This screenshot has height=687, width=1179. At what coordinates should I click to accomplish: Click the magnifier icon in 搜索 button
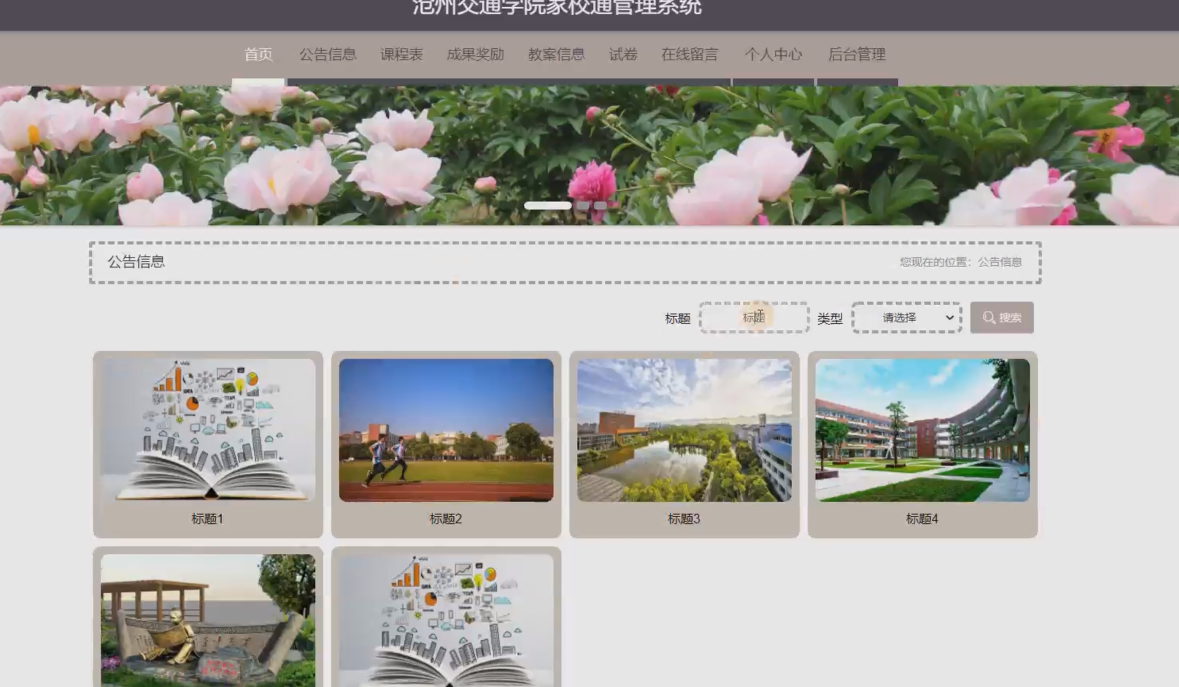tap(989, 318)
